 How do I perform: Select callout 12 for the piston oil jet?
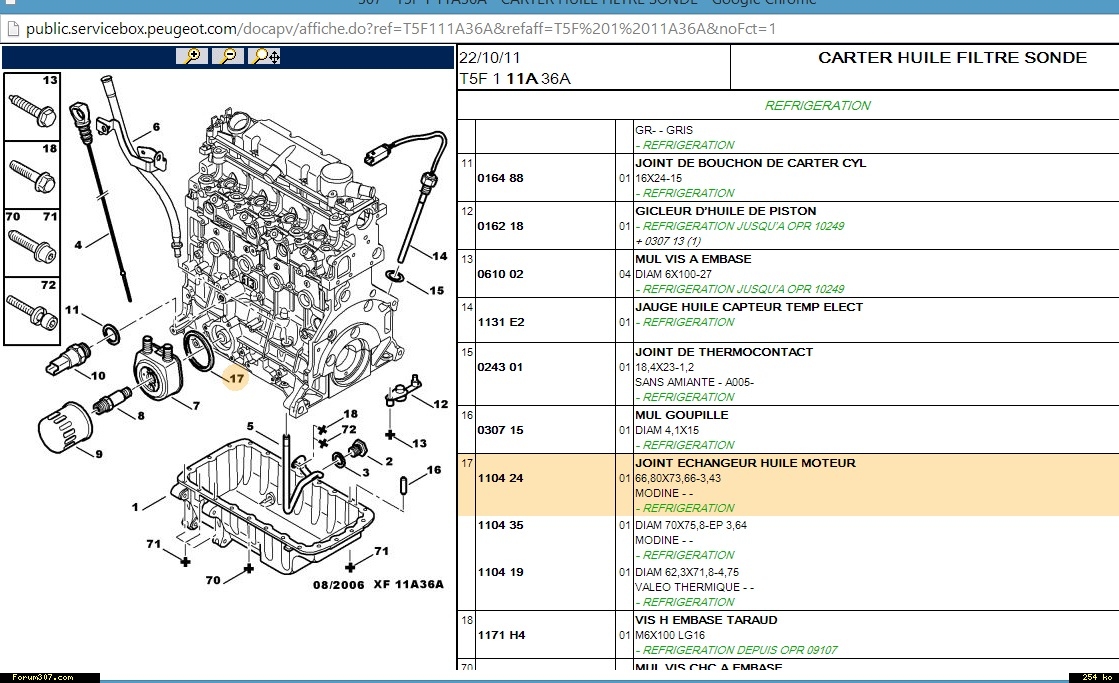(441, 404)
